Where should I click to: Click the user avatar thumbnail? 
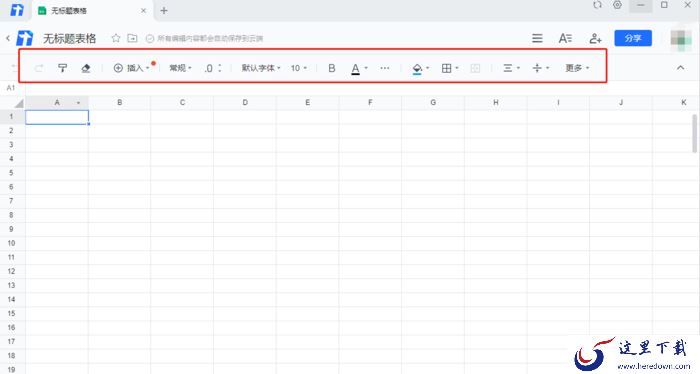pyautogui.click(x=681, y=38)
